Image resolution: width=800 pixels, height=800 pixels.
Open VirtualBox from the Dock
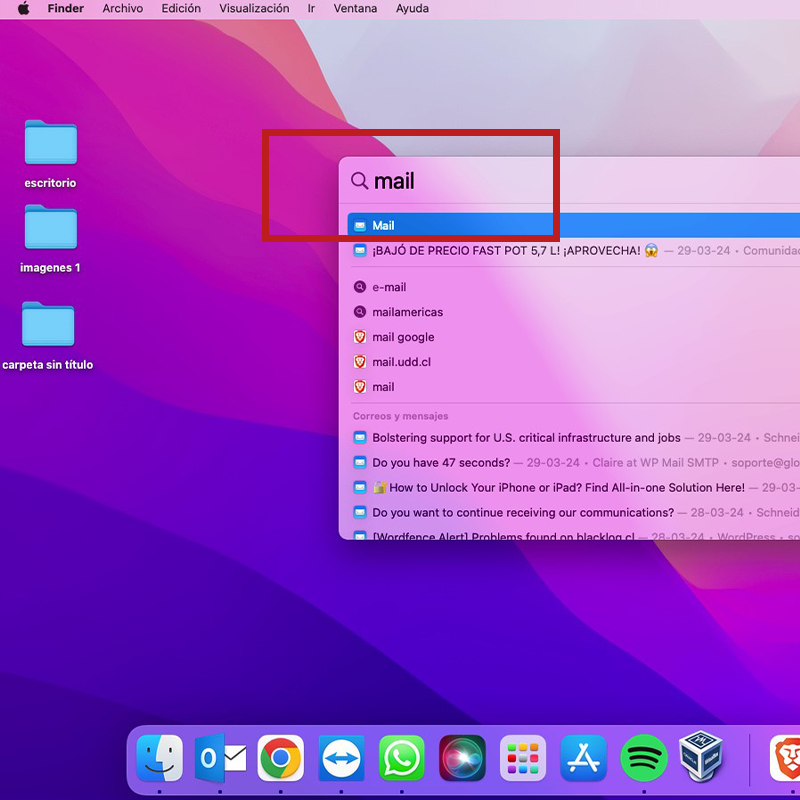coord(703,758)
